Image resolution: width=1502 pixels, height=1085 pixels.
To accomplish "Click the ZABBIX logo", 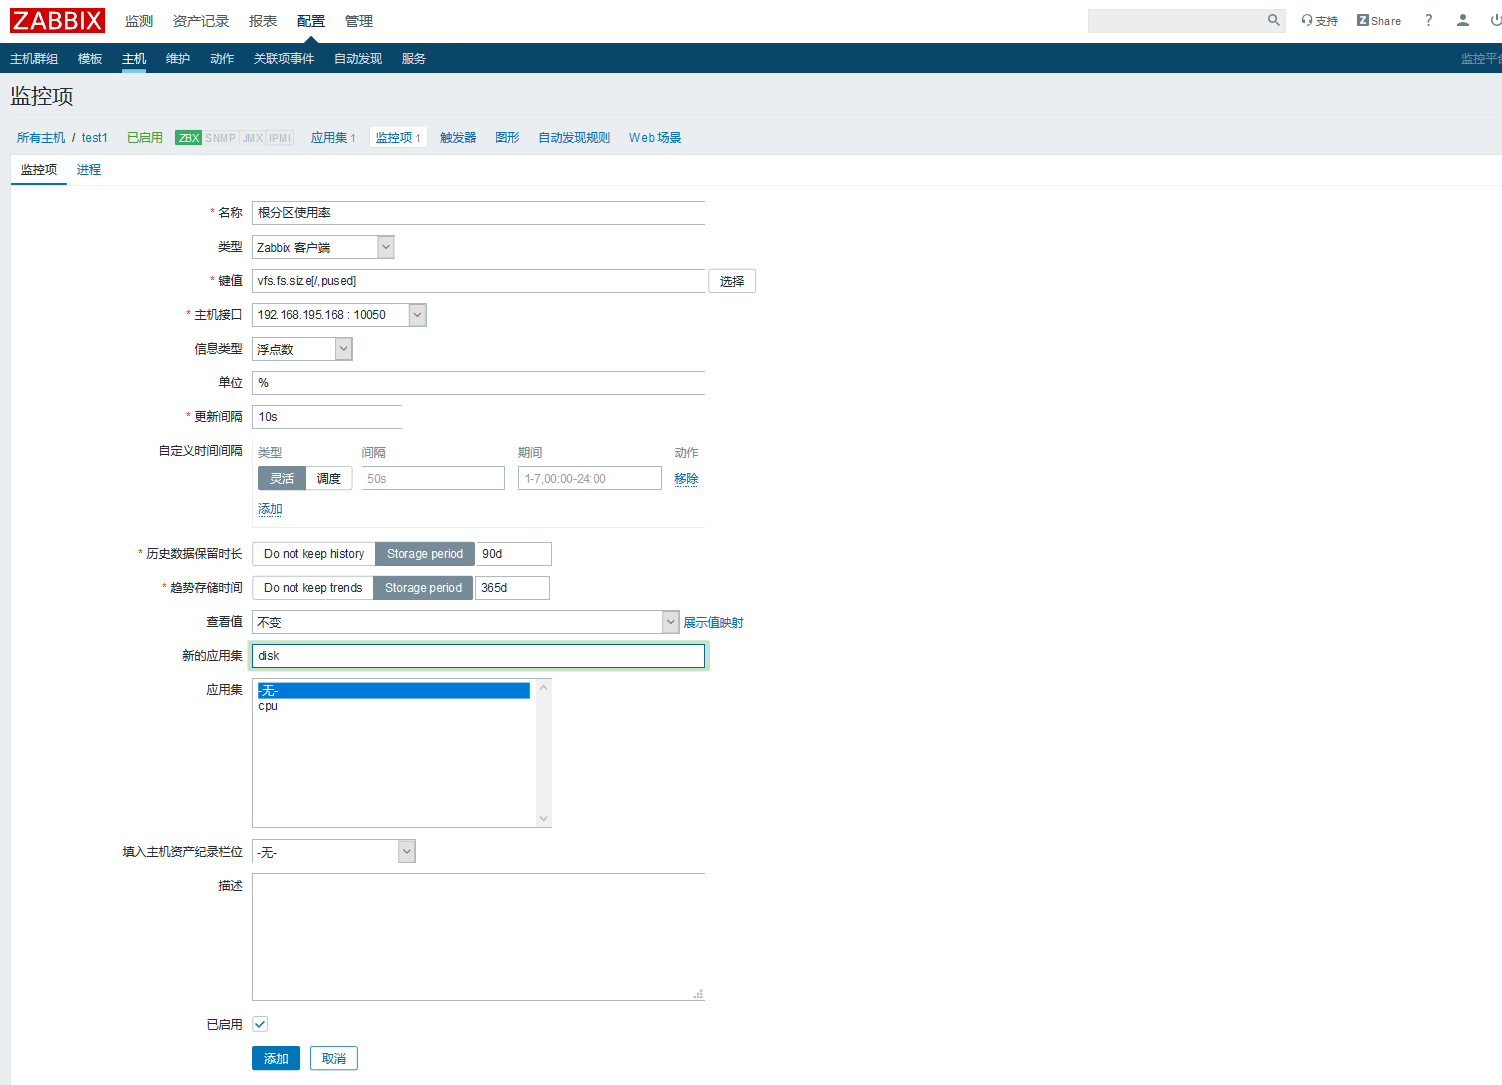I will [57, 20].
